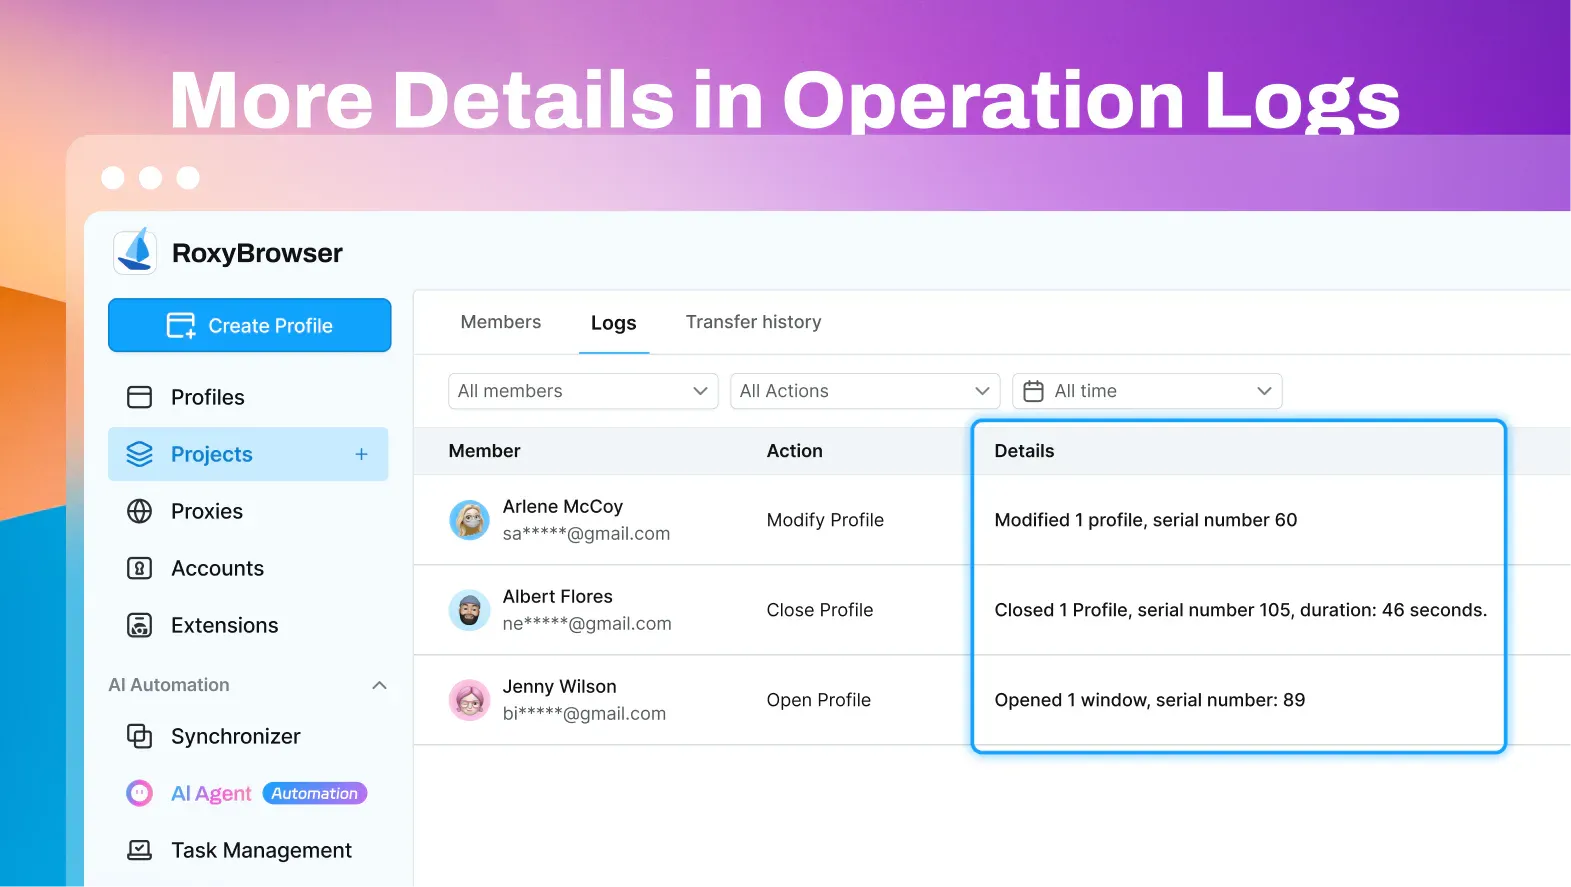Click the email sa*****@gmail.com
This screenshot has width=1571, height=887.
click(586, 534)
